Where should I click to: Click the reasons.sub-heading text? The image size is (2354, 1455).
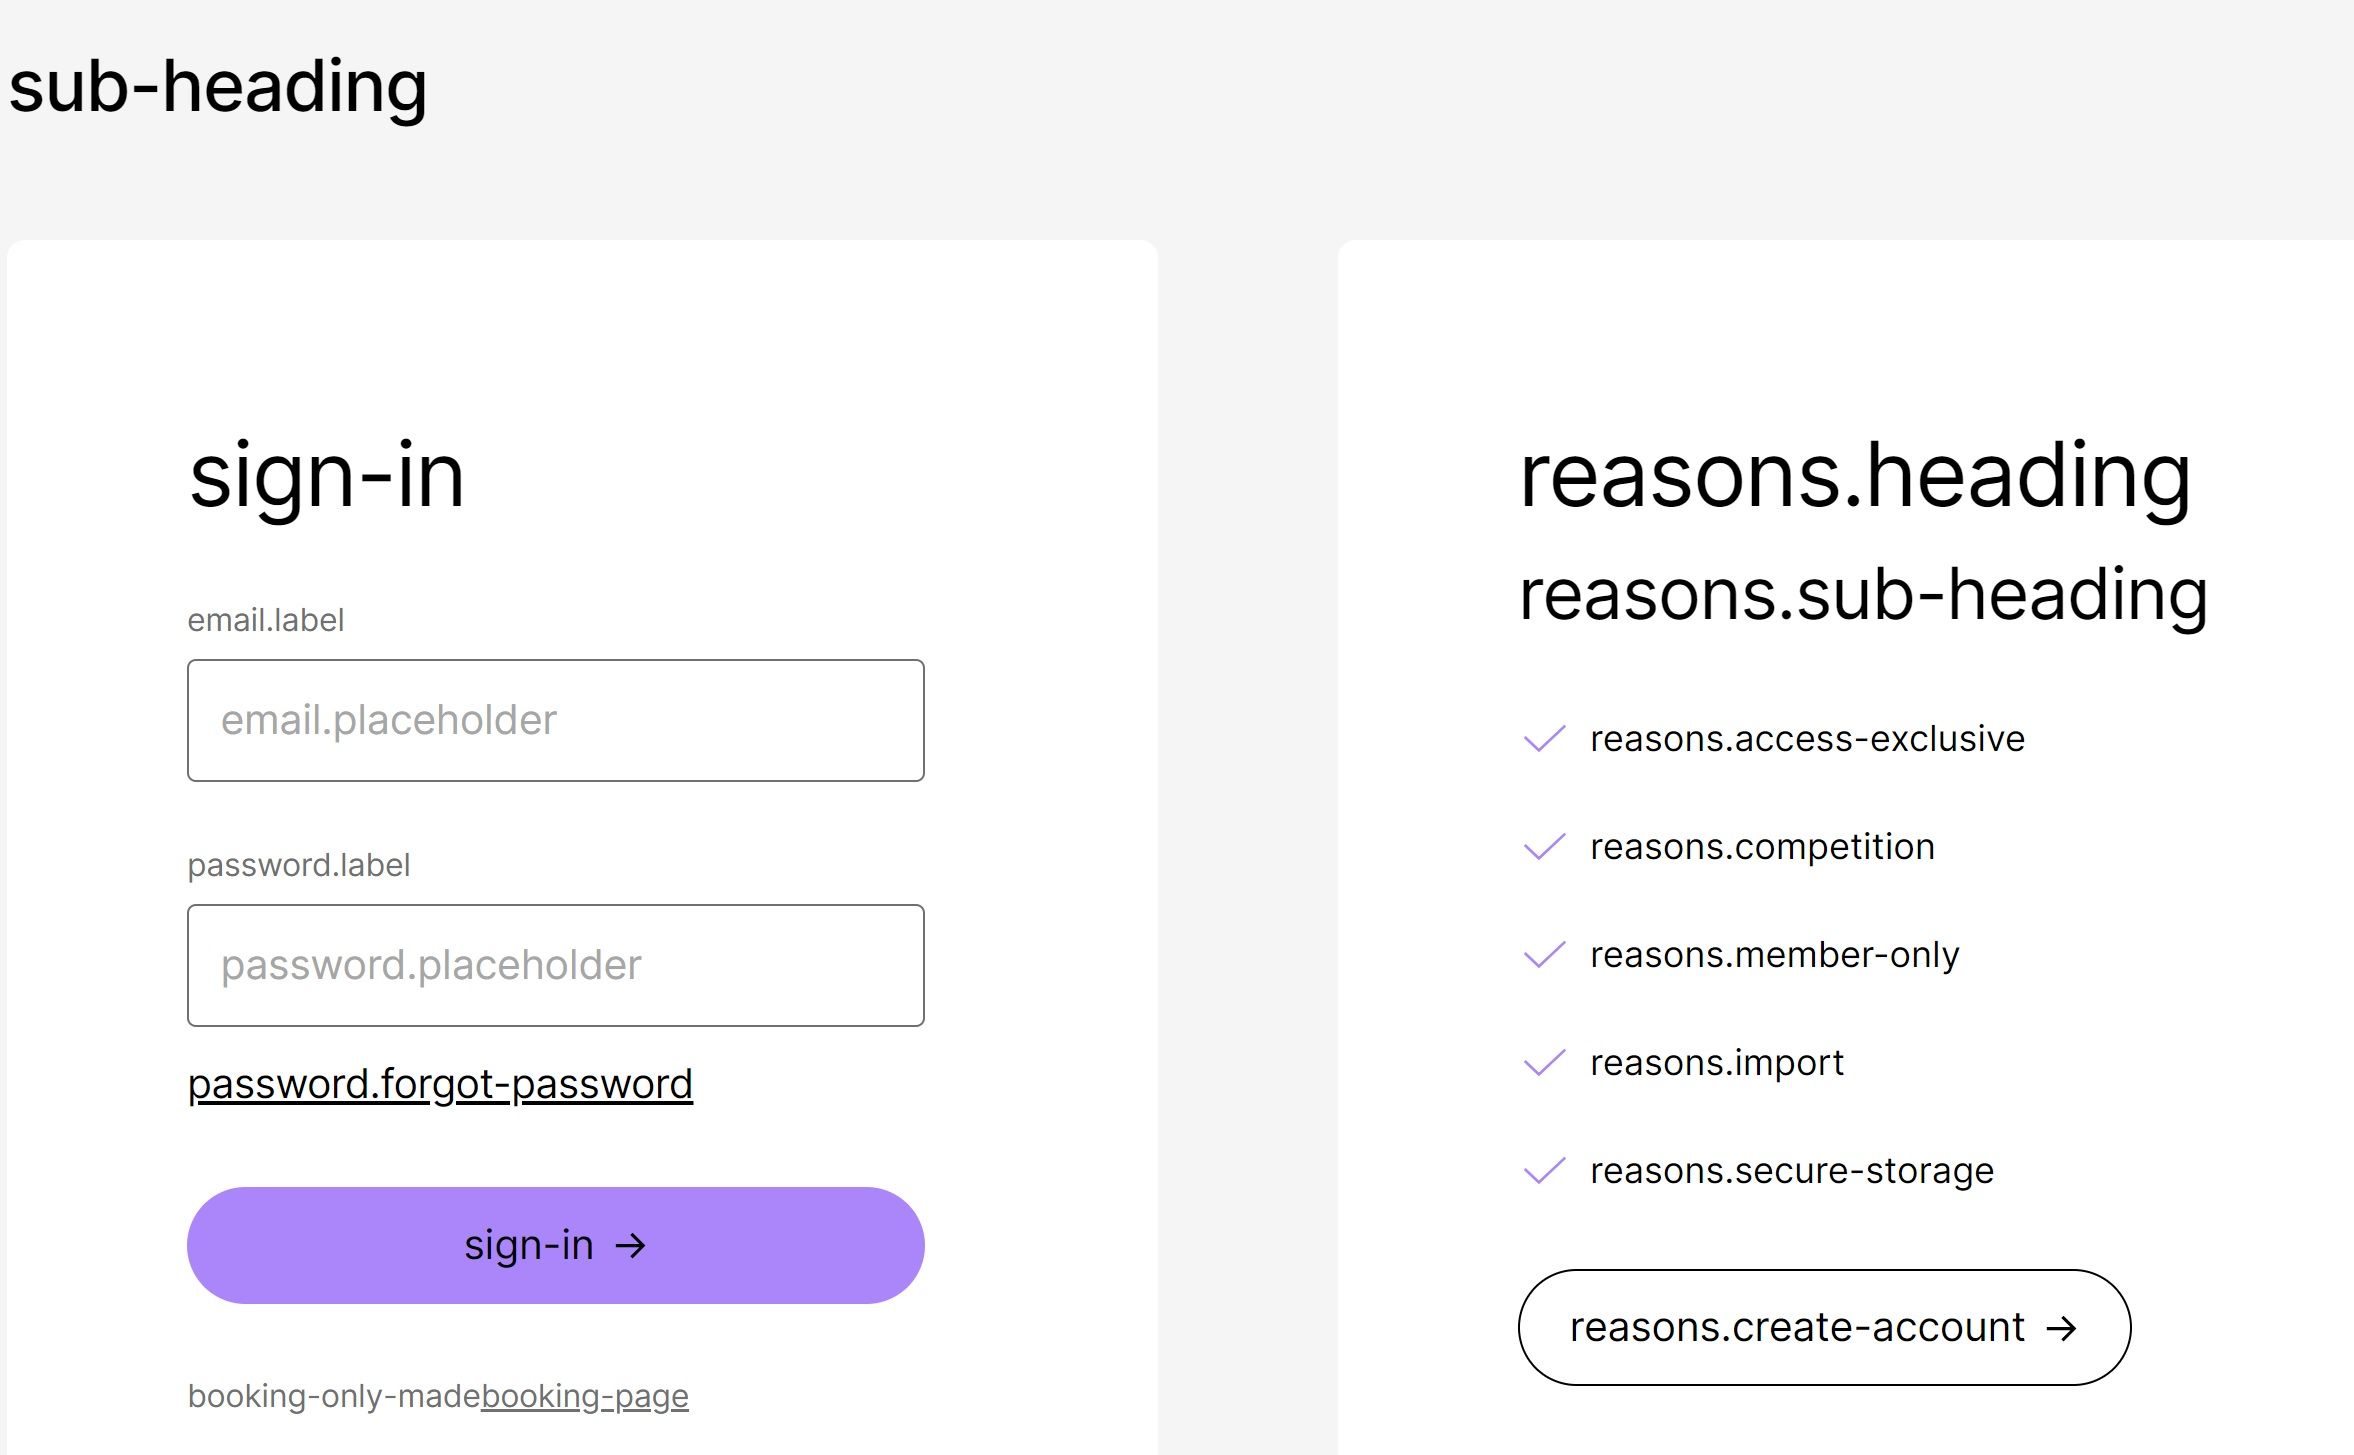pos(1863,595)
